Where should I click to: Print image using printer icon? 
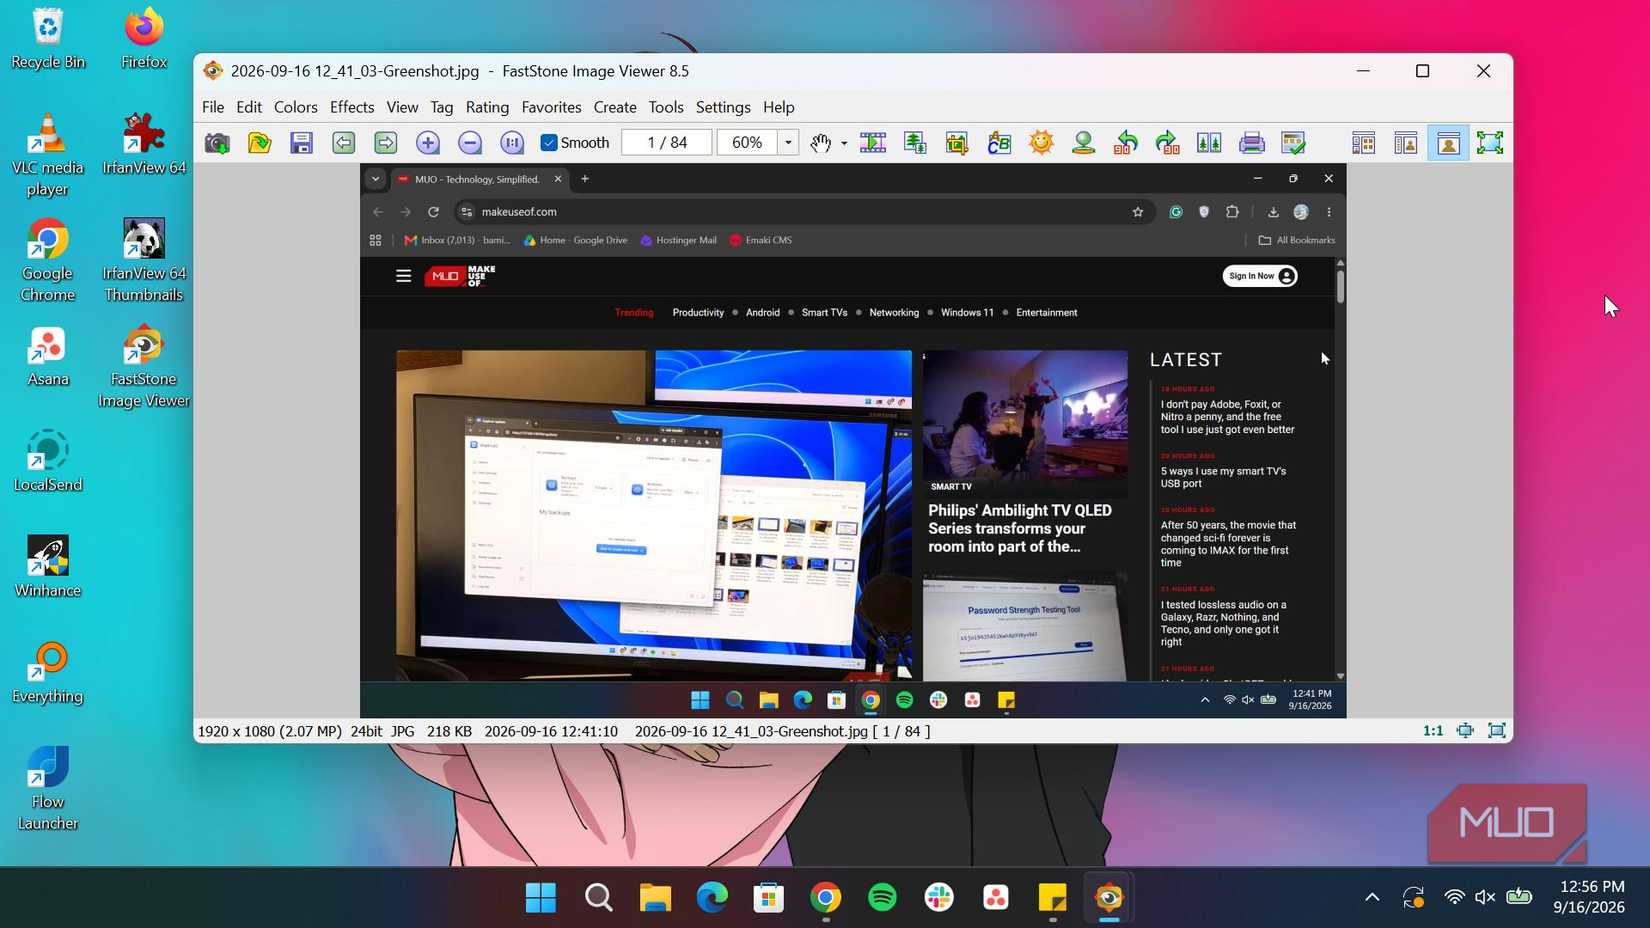(x=1251, y=143)
